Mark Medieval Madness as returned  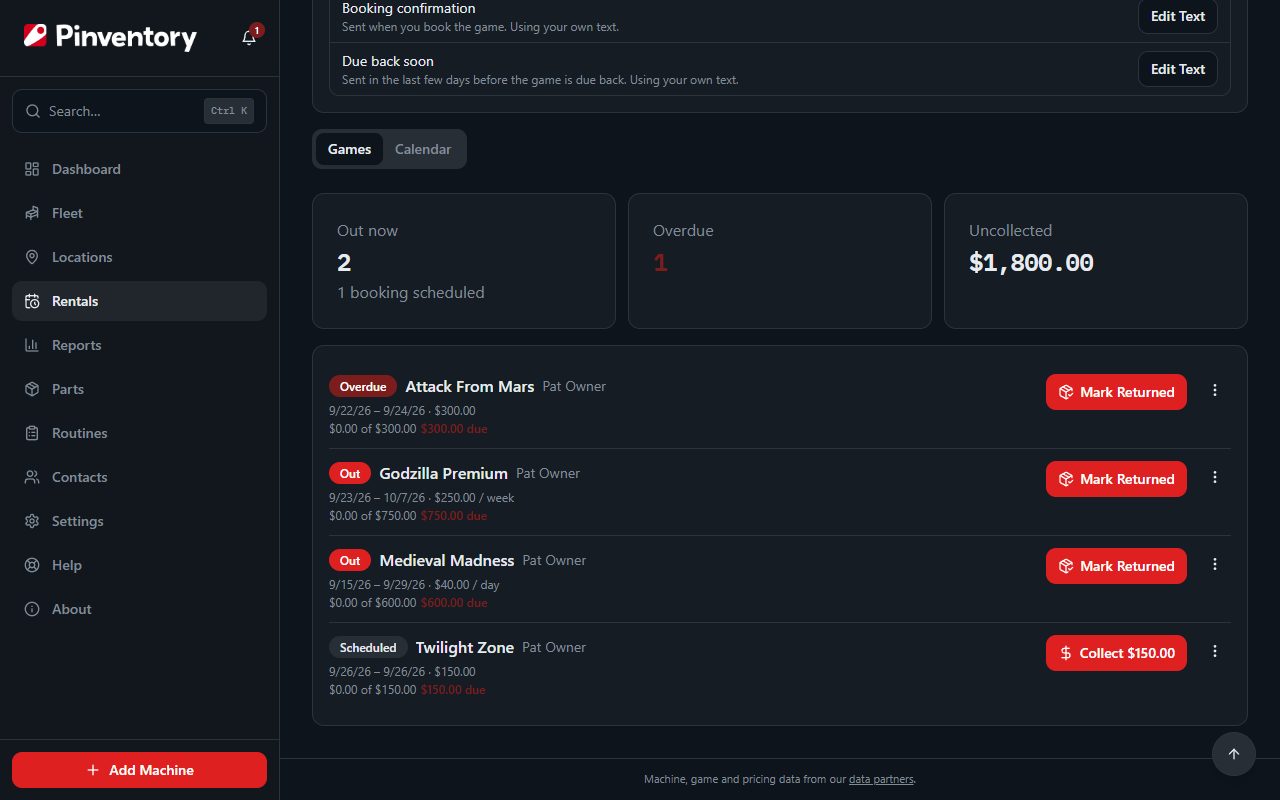tap(1116, 566)
